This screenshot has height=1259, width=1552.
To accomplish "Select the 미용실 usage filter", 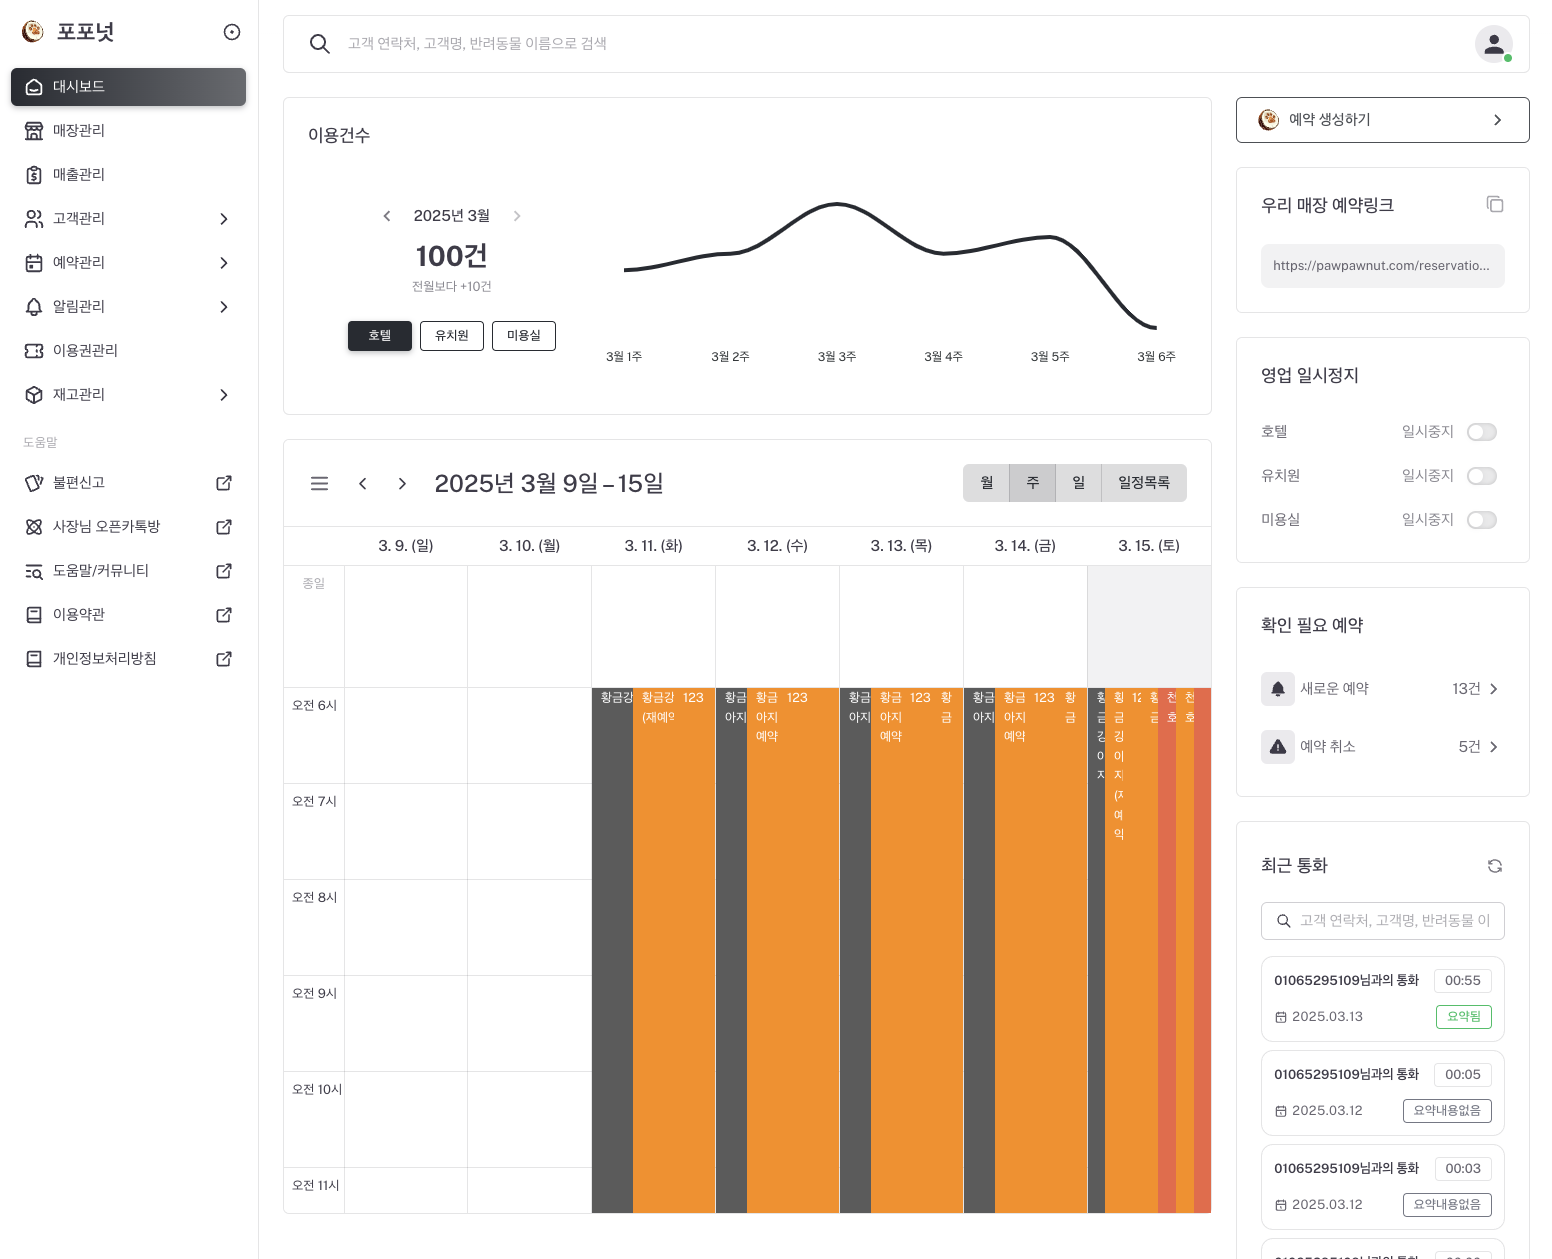I will pos(524,336).
